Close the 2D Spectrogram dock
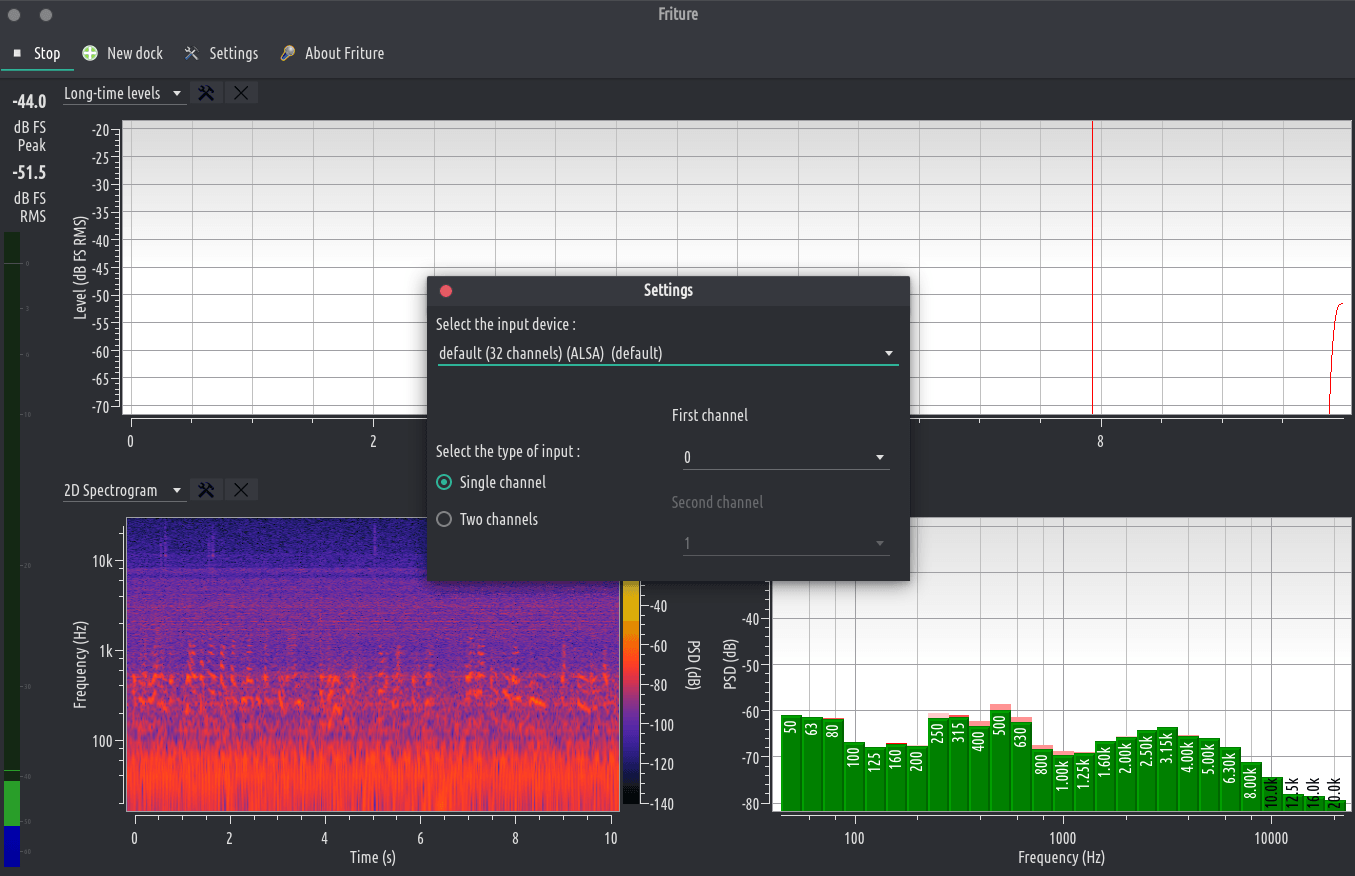 pyautogui.click(x=241, y=490)
